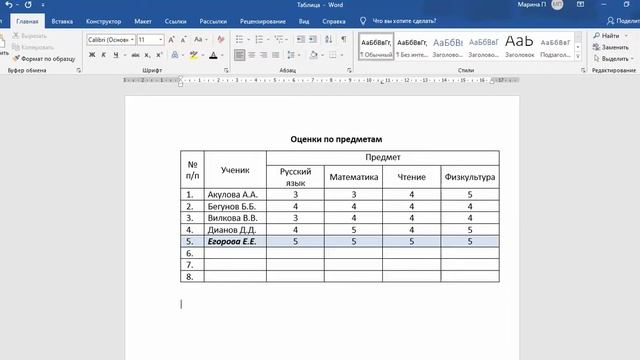Apply subscript formatting (x₂)
This screenshot has height=360, width=640.
147,55
